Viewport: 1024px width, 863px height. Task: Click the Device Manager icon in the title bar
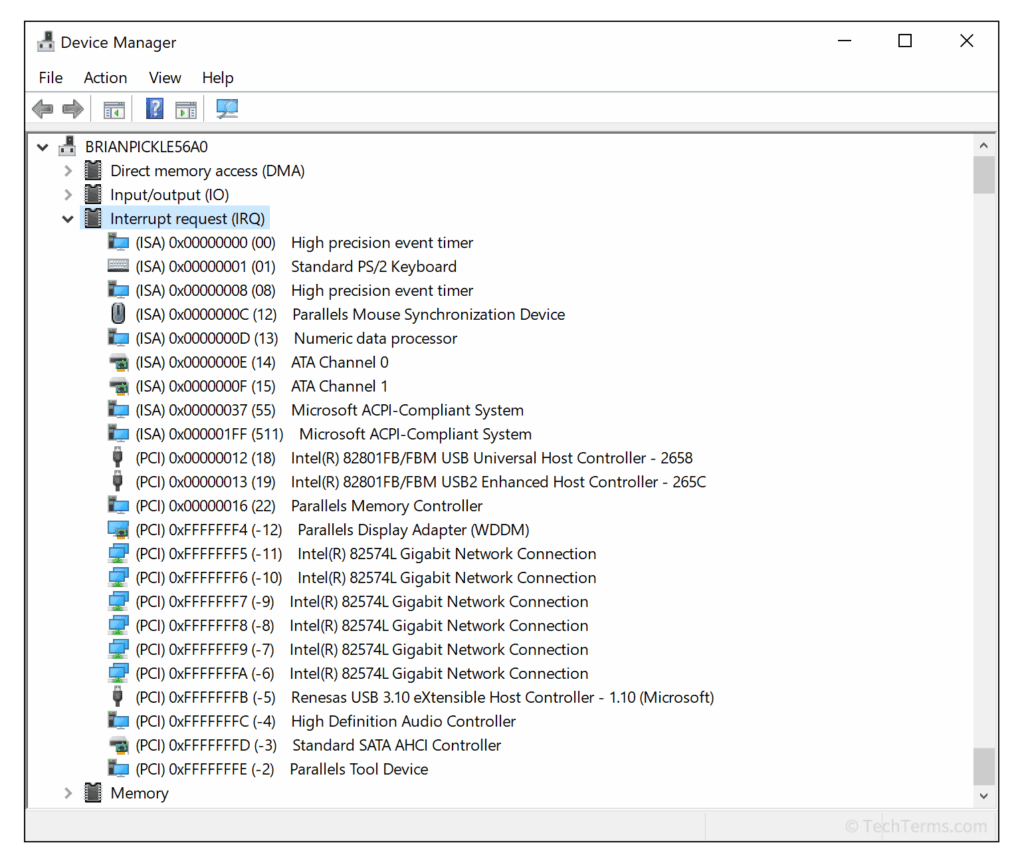click(44, 41)
